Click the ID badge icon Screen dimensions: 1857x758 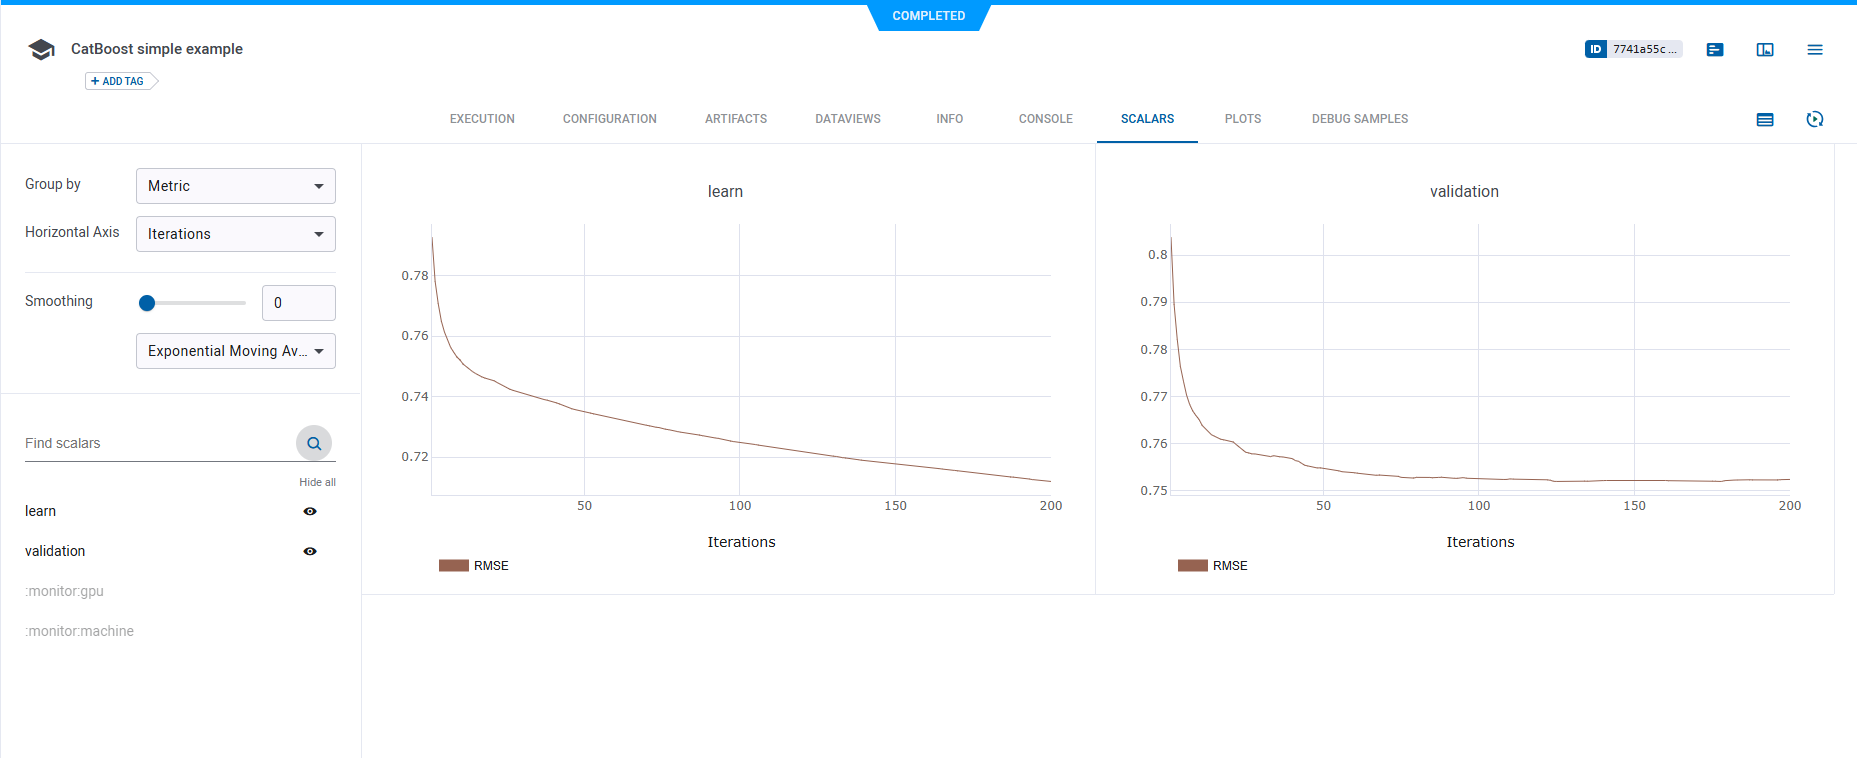coord(1595,49)
